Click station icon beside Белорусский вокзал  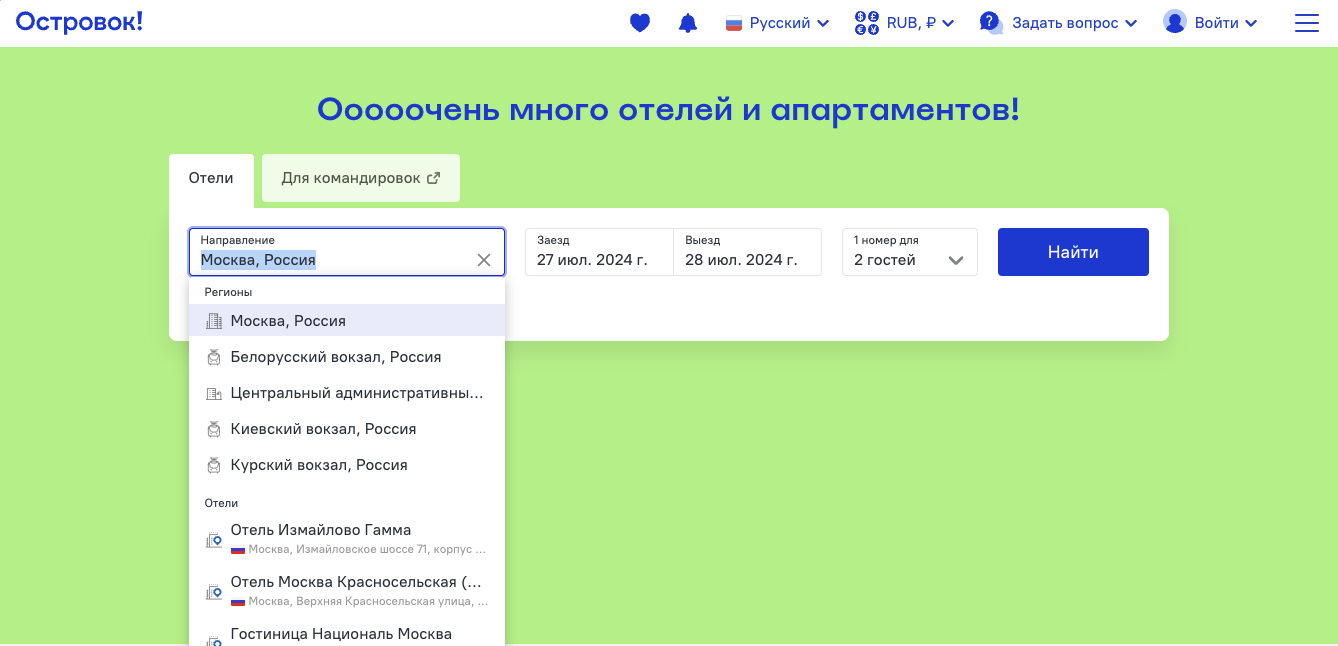tap(213, 357)
